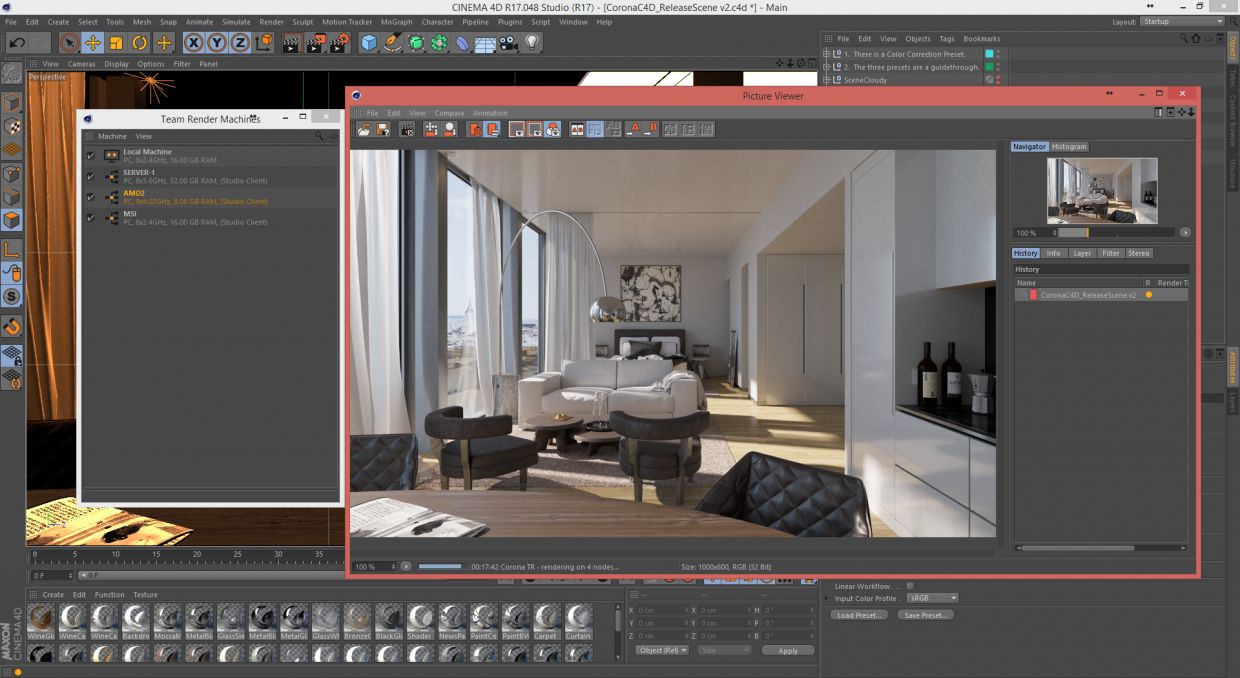The width and height of the screenshot is (1240, 678).
Task: Select the Carpet material swatch
Action: pos(547,620)
